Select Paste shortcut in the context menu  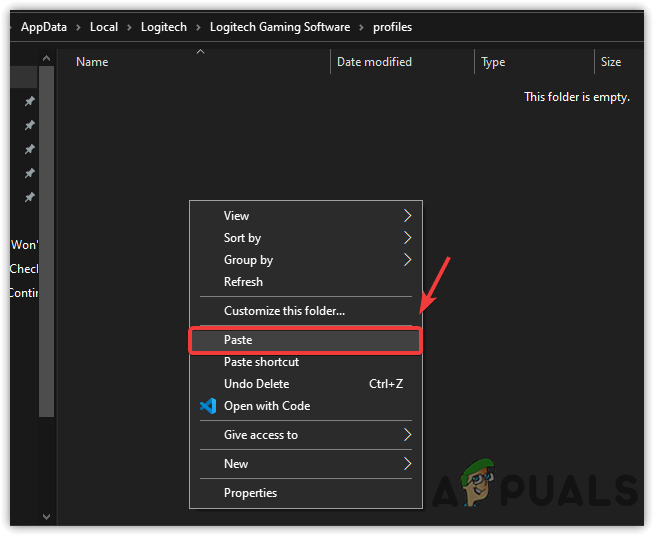[306, 362]
